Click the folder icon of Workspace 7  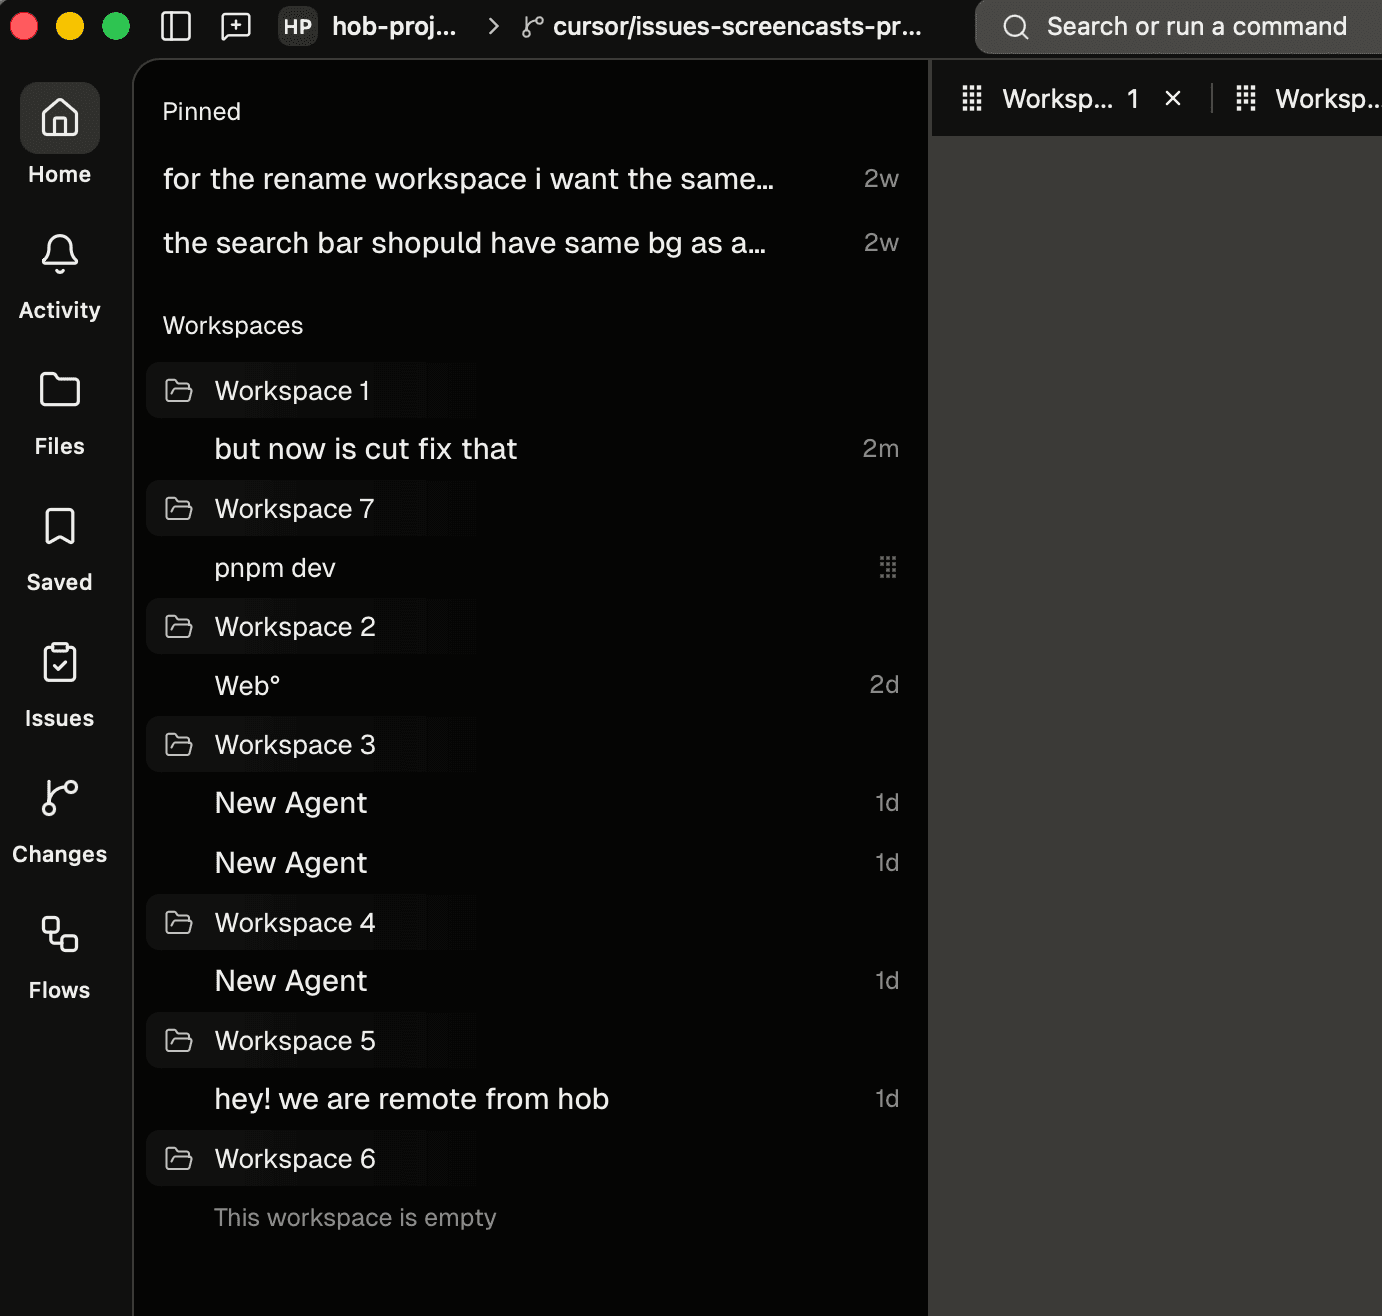click(x=179, y=508)
